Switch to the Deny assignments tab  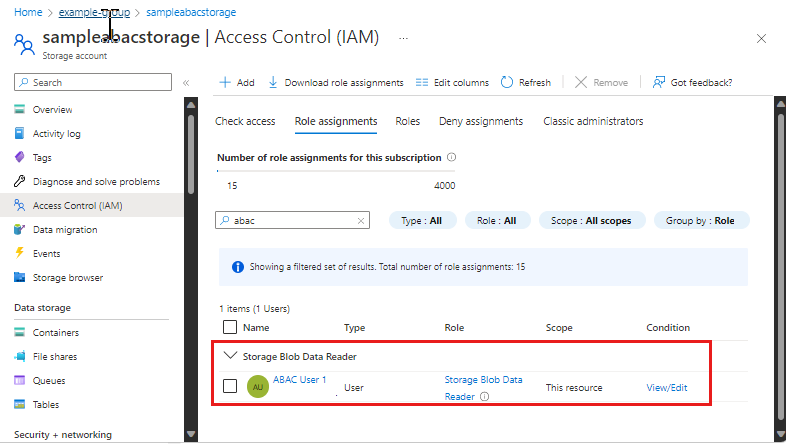[481, 121]
